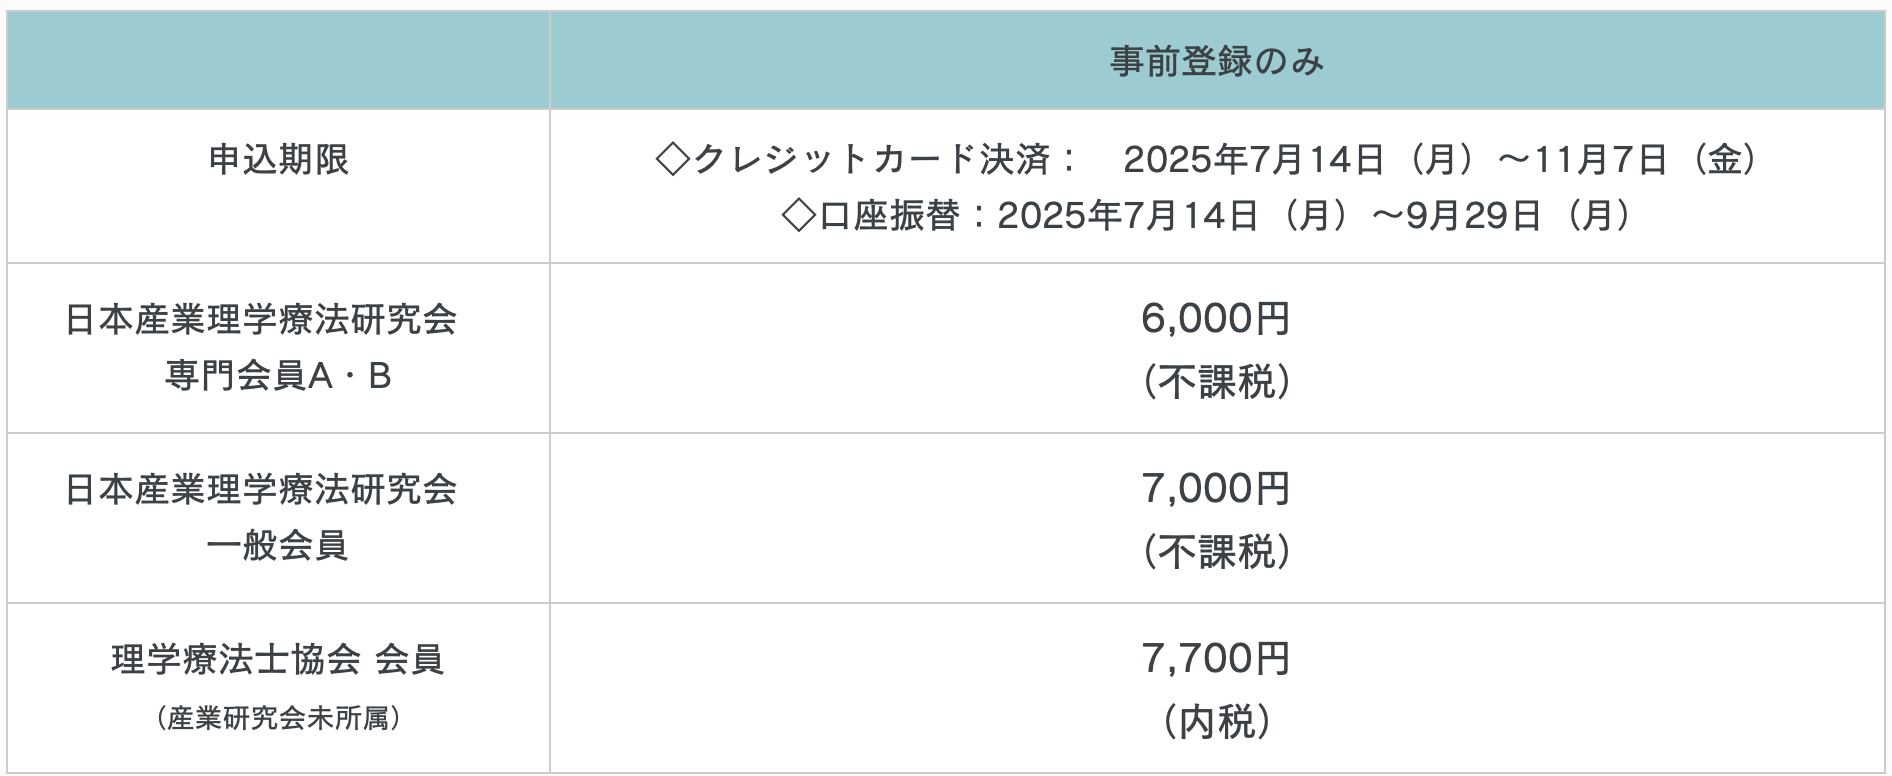This screenshot has height=776, width=1892.
Task: Click the (産業研究会未所属) note
Action: (278, 718)
